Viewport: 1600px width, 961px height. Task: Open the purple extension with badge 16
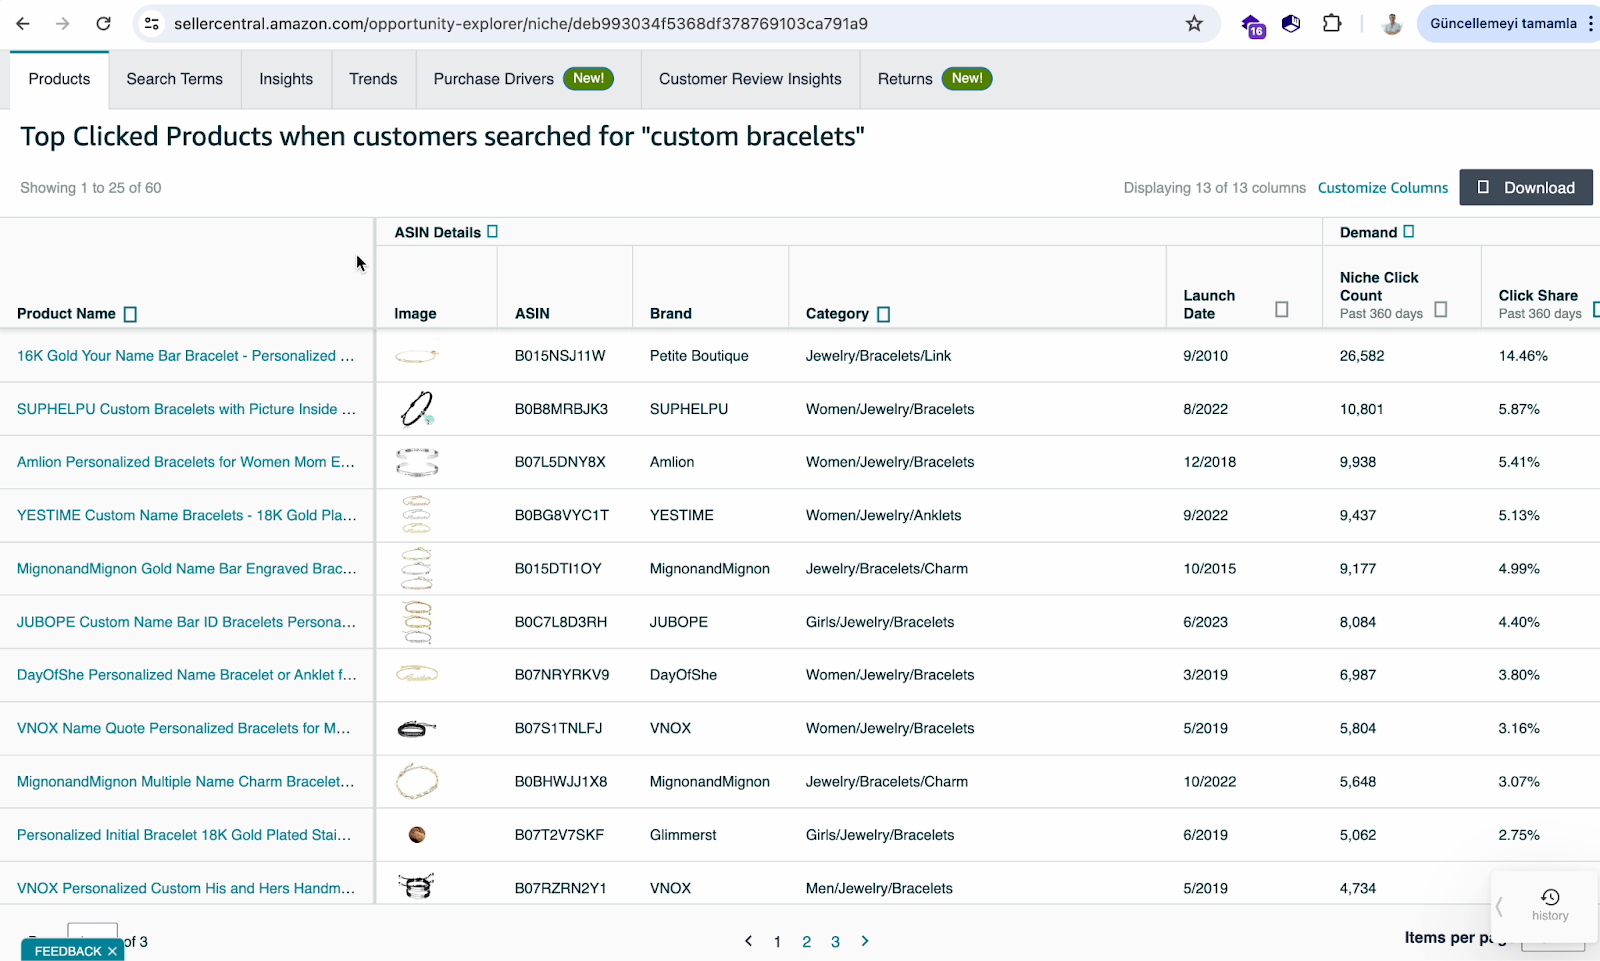1252,25
